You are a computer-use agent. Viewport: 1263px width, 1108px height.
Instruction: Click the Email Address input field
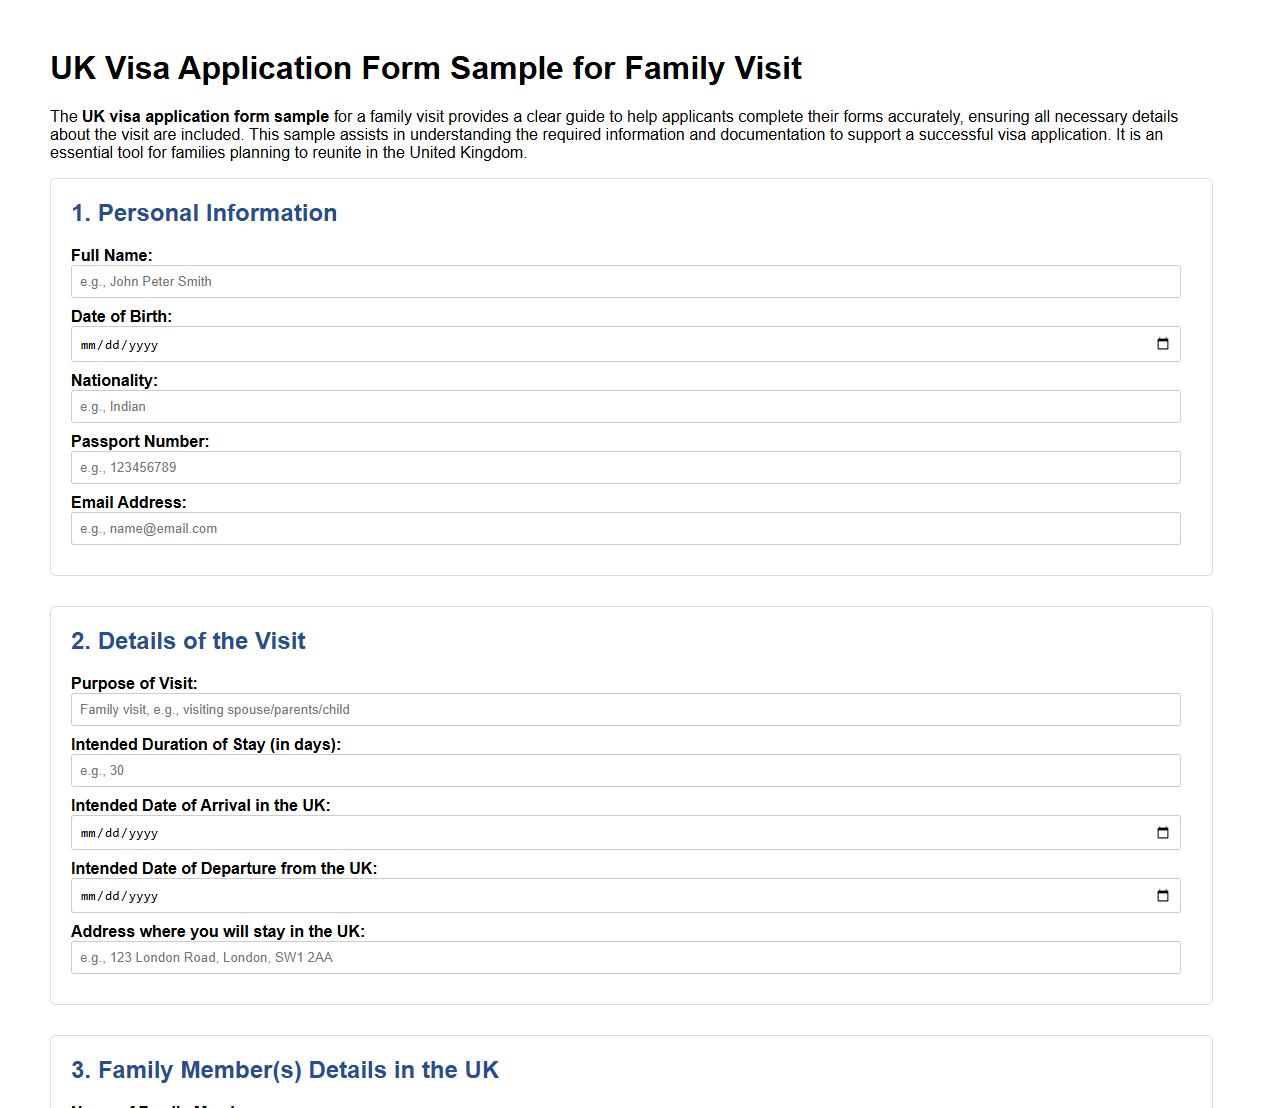point(625,528)
